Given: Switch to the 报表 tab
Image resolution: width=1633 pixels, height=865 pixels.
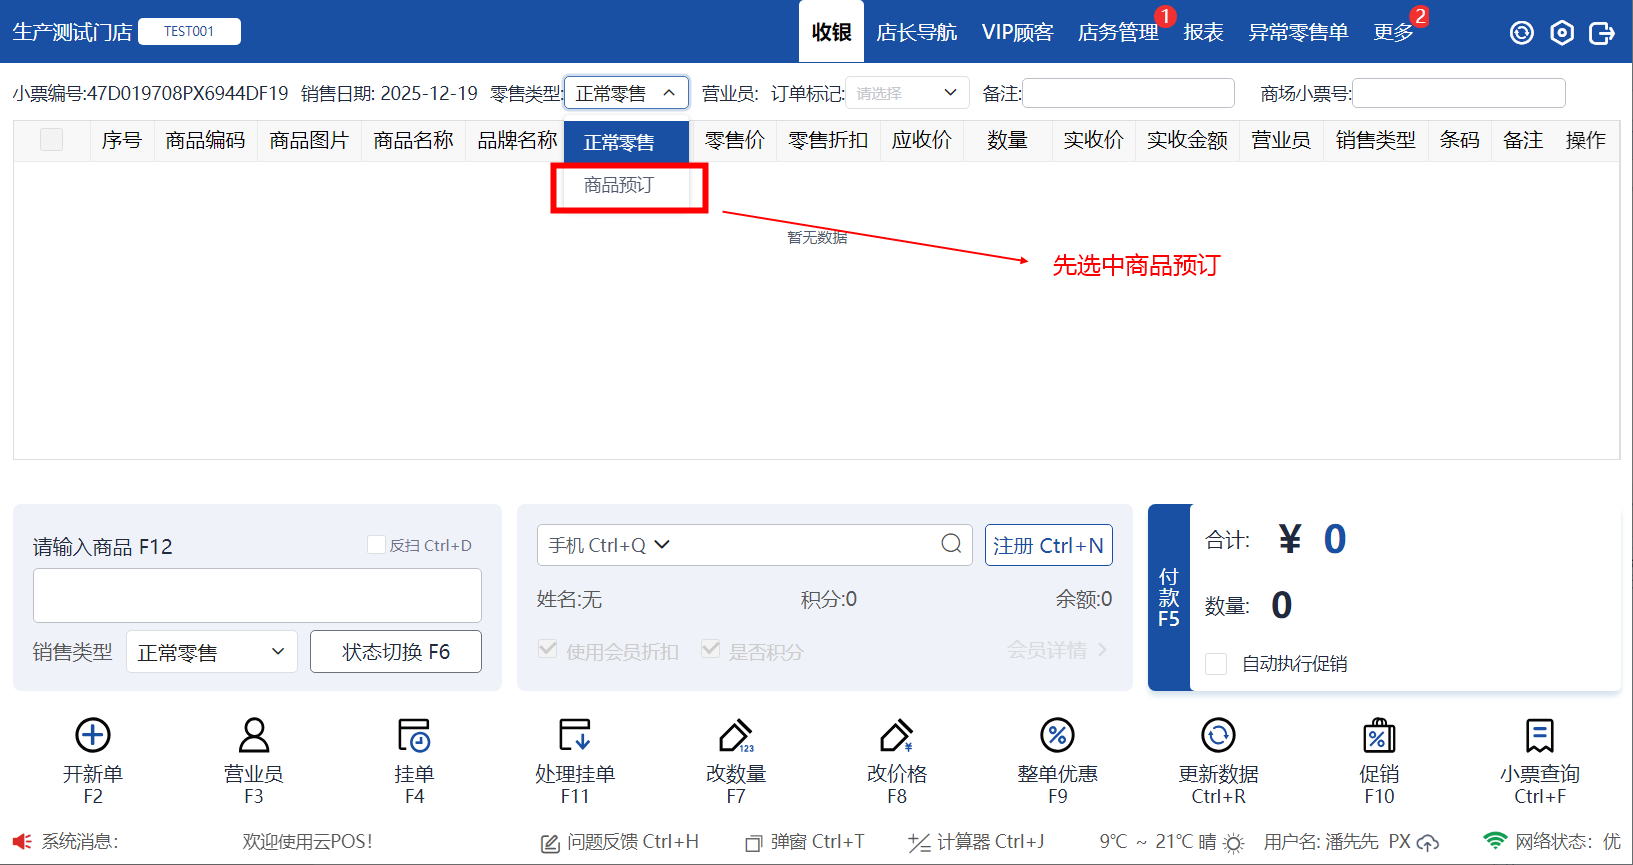Looking at the screenshot, I should point(1203,33).
